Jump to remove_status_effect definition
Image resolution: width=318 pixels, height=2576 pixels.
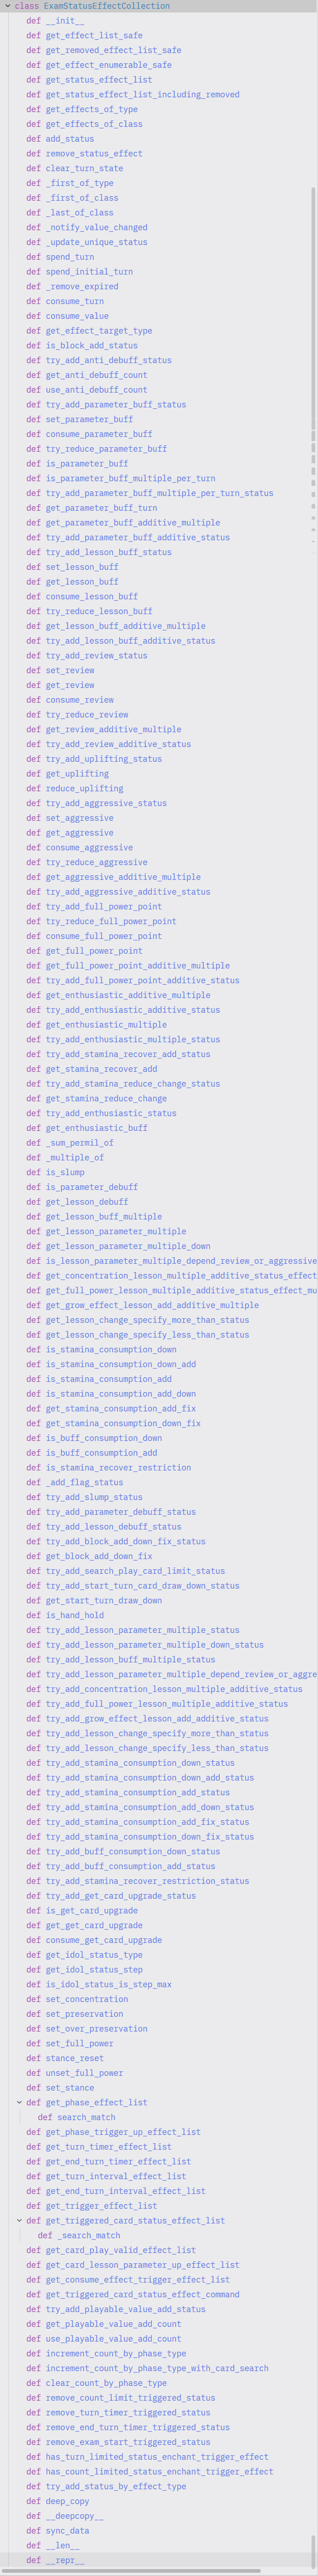pyautogui.click(x=94, y=153)
